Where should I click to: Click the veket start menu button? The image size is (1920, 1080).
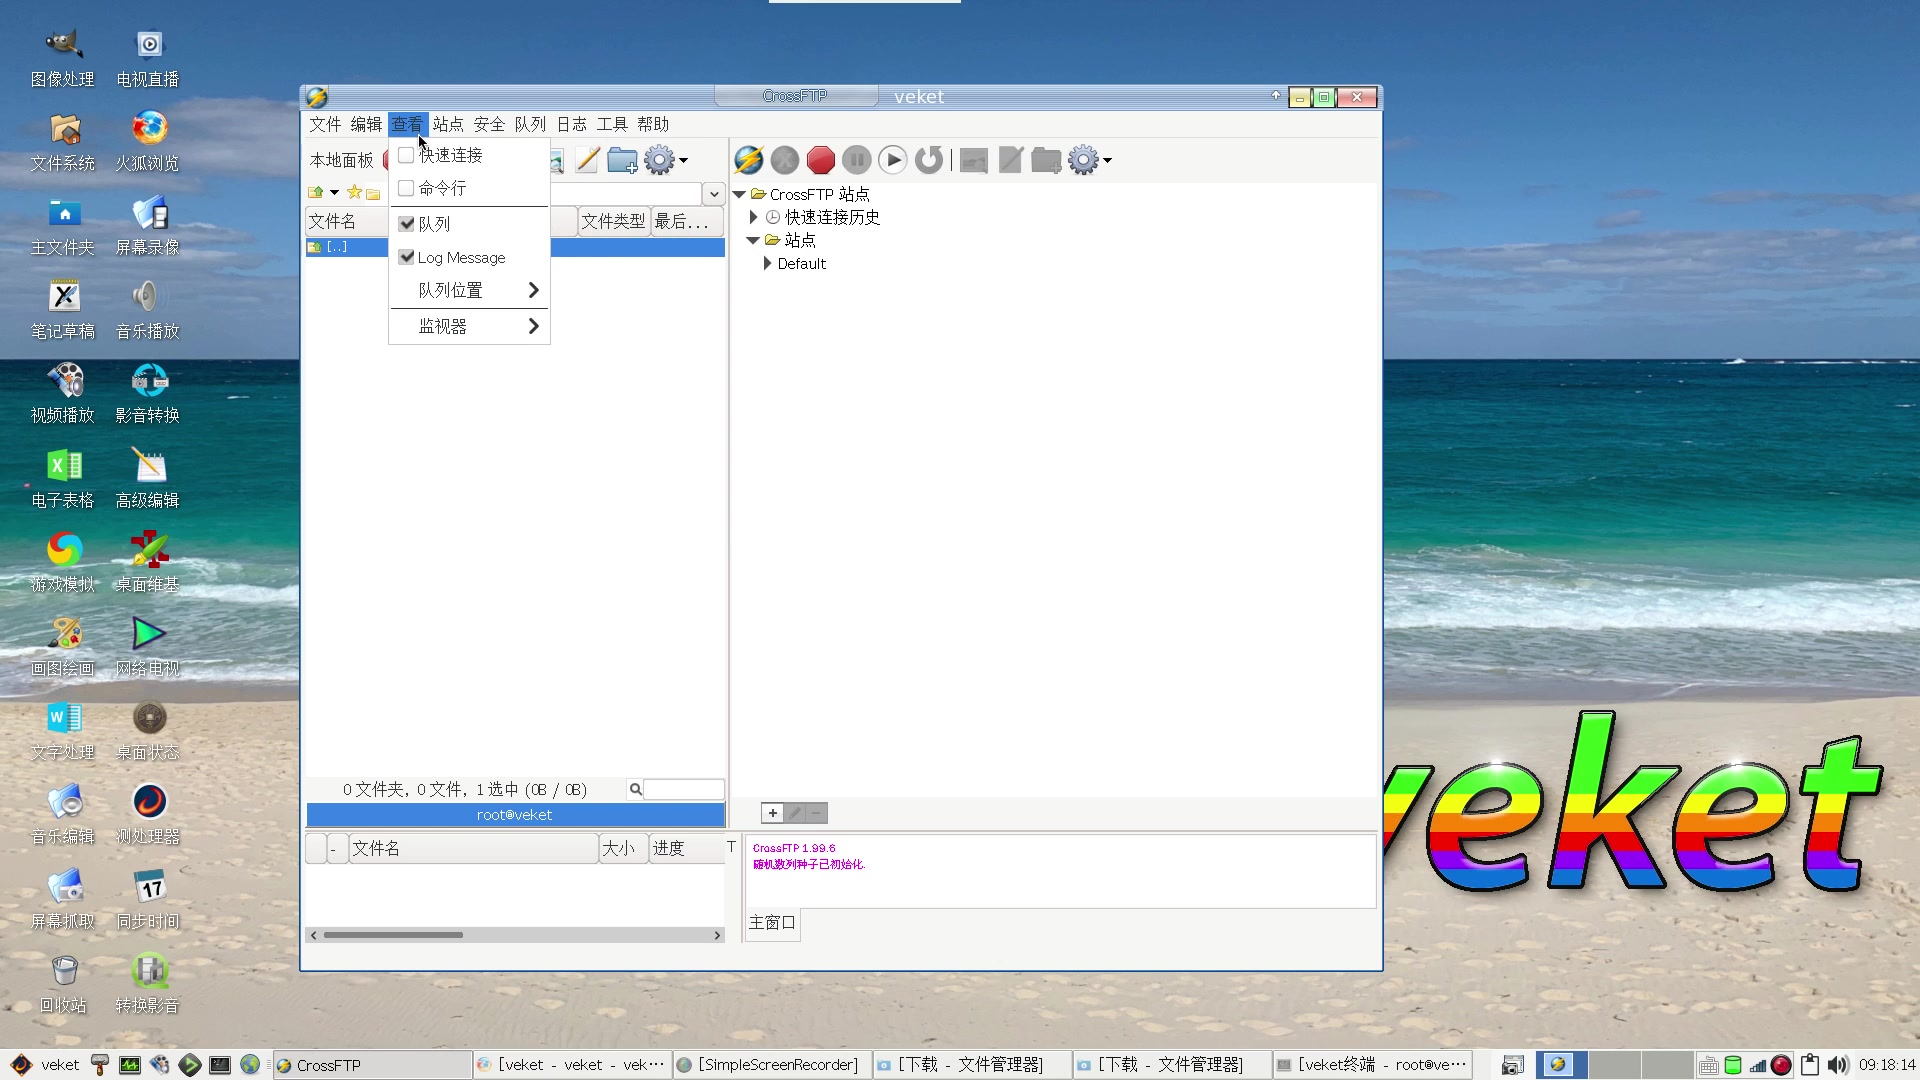click(x=45, y=1065)
